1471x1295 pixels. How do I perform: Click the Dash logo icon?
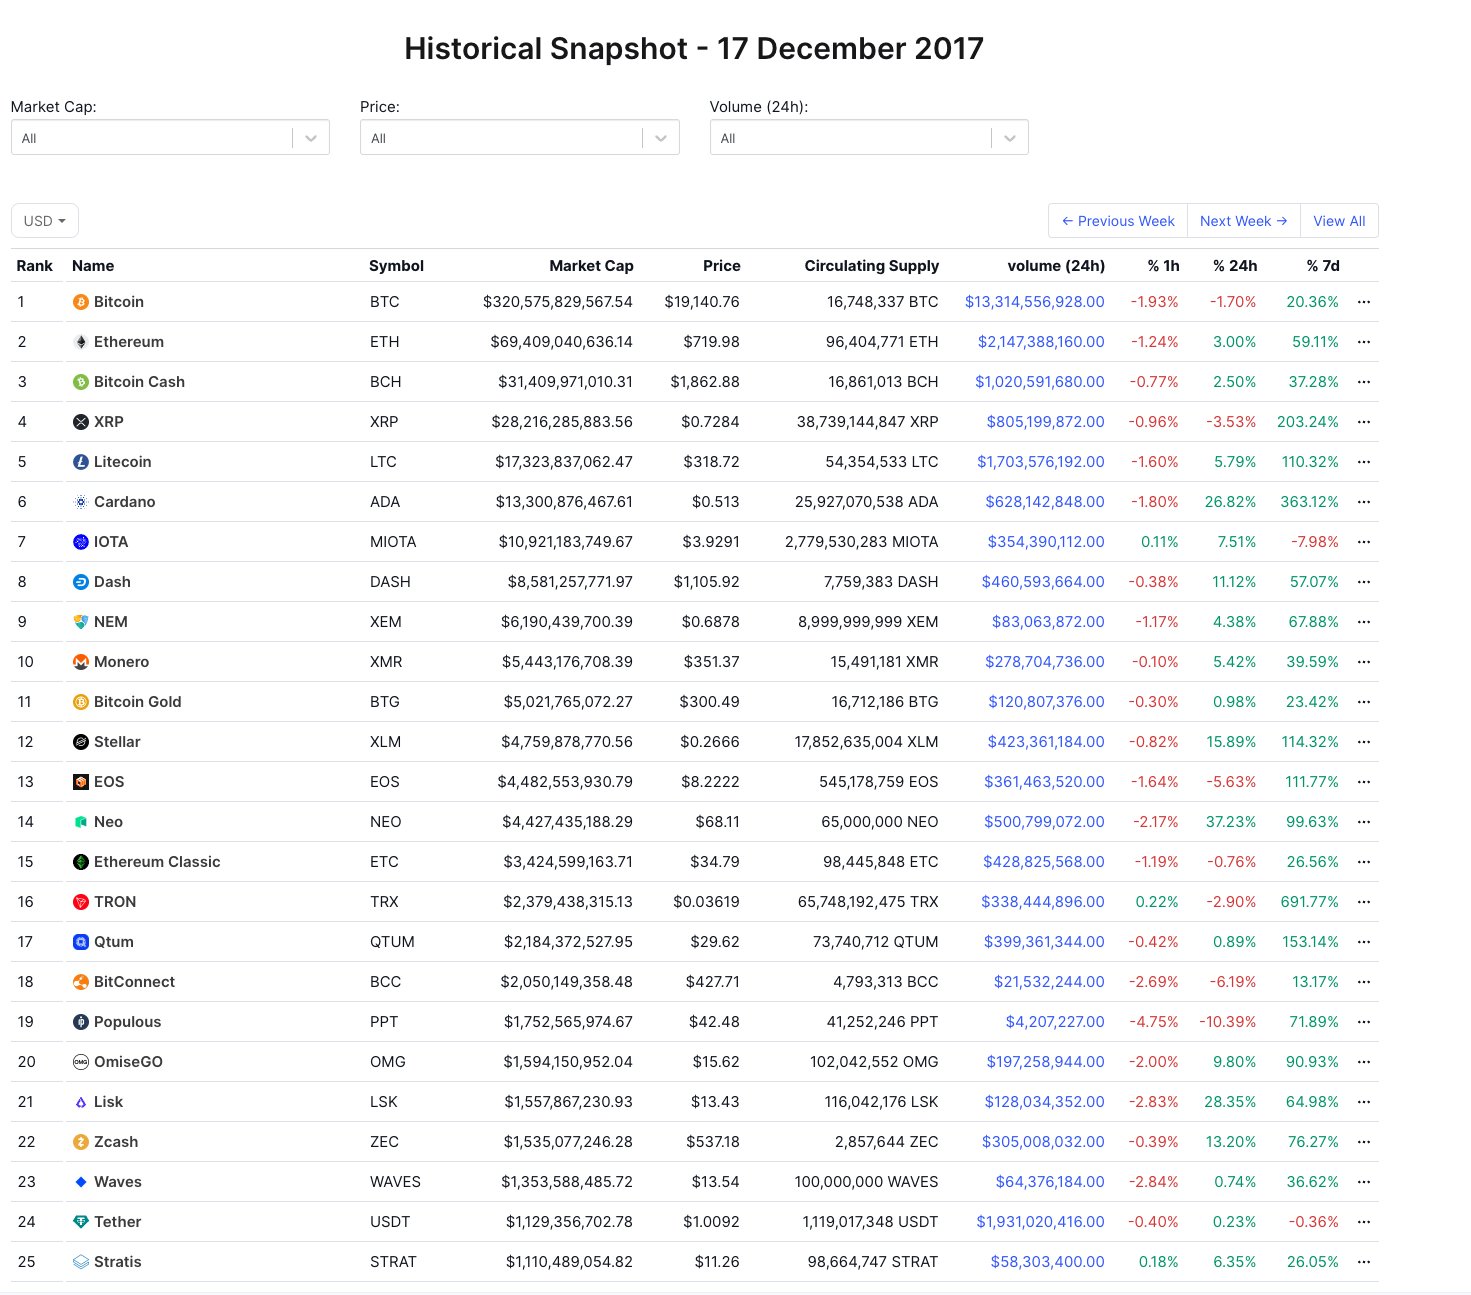pos(81,582)
